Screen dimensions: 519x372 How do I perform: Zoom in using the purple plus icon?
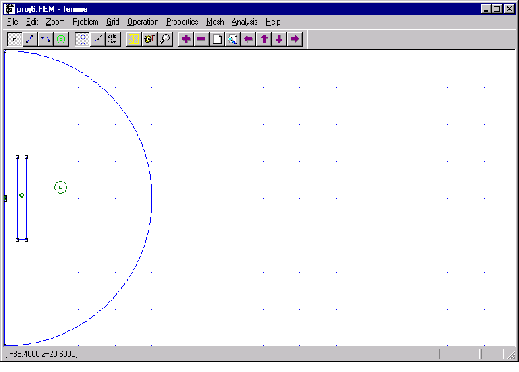(186, 39)
